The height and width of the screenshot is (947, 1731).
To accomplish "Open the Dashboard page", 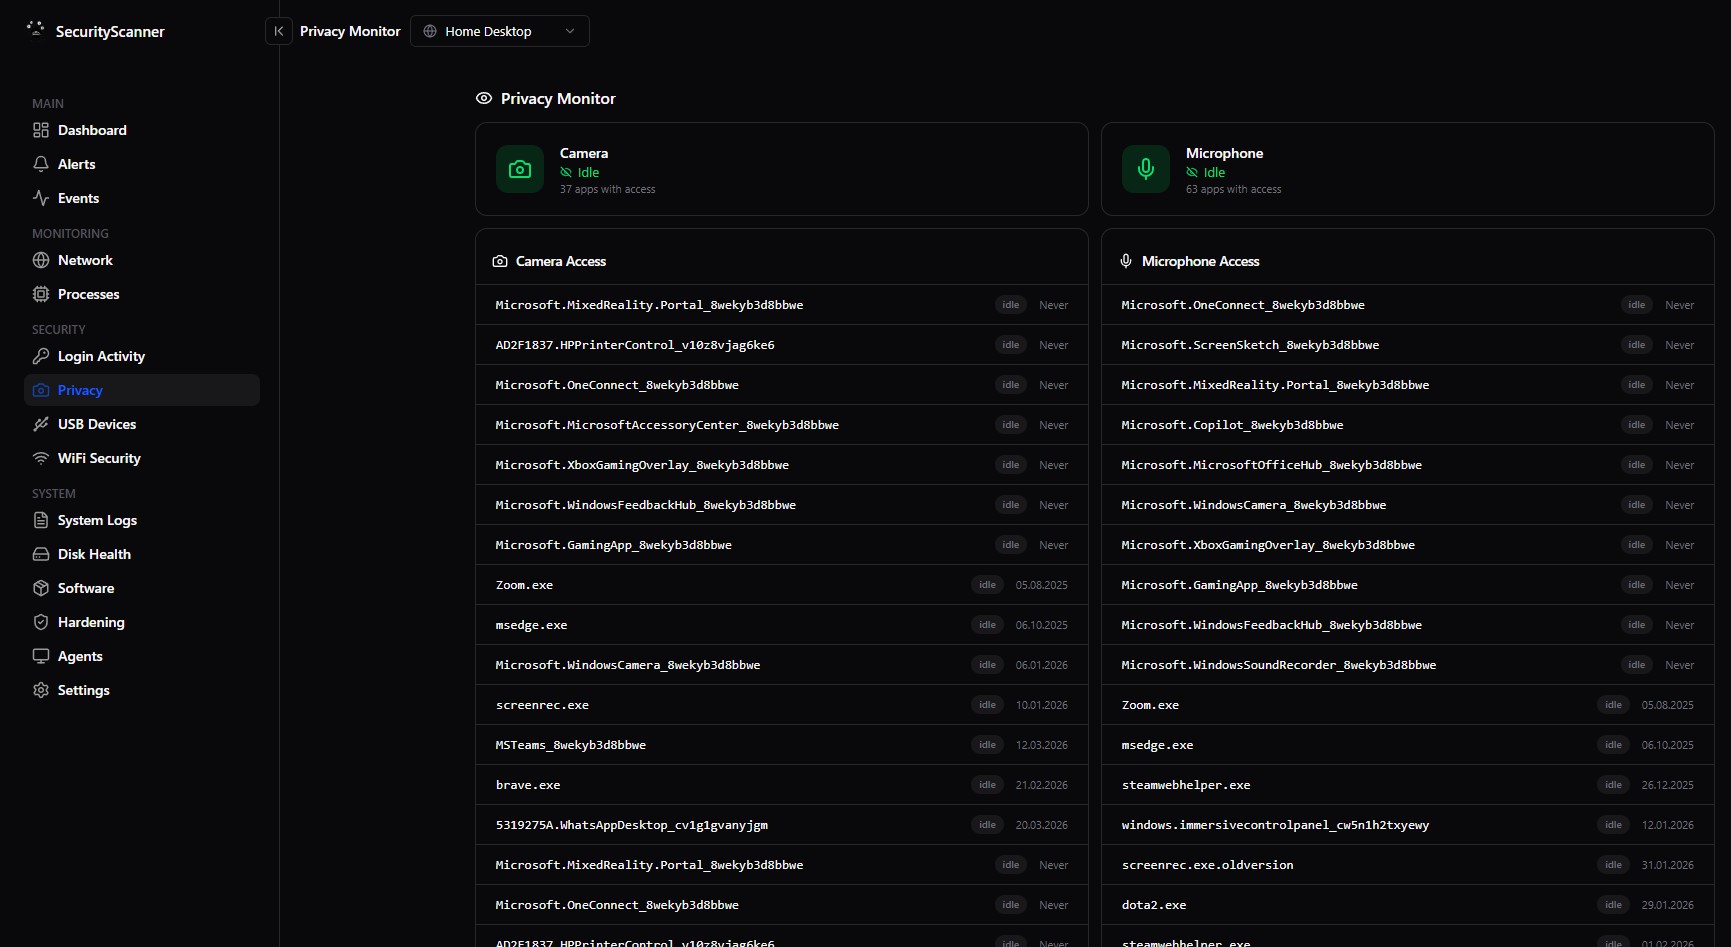I will [92, 130].
